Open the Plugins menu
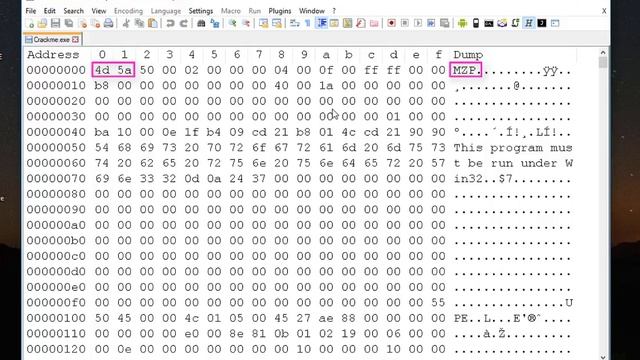This screenshot has height=360, width=640. [280, 11]
